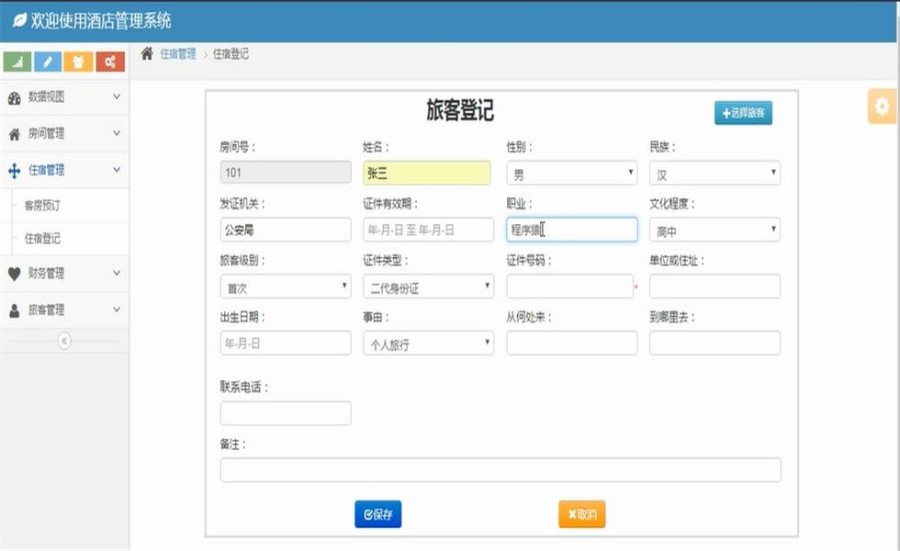Click the 证件号码 input field

tap(569, 286)
